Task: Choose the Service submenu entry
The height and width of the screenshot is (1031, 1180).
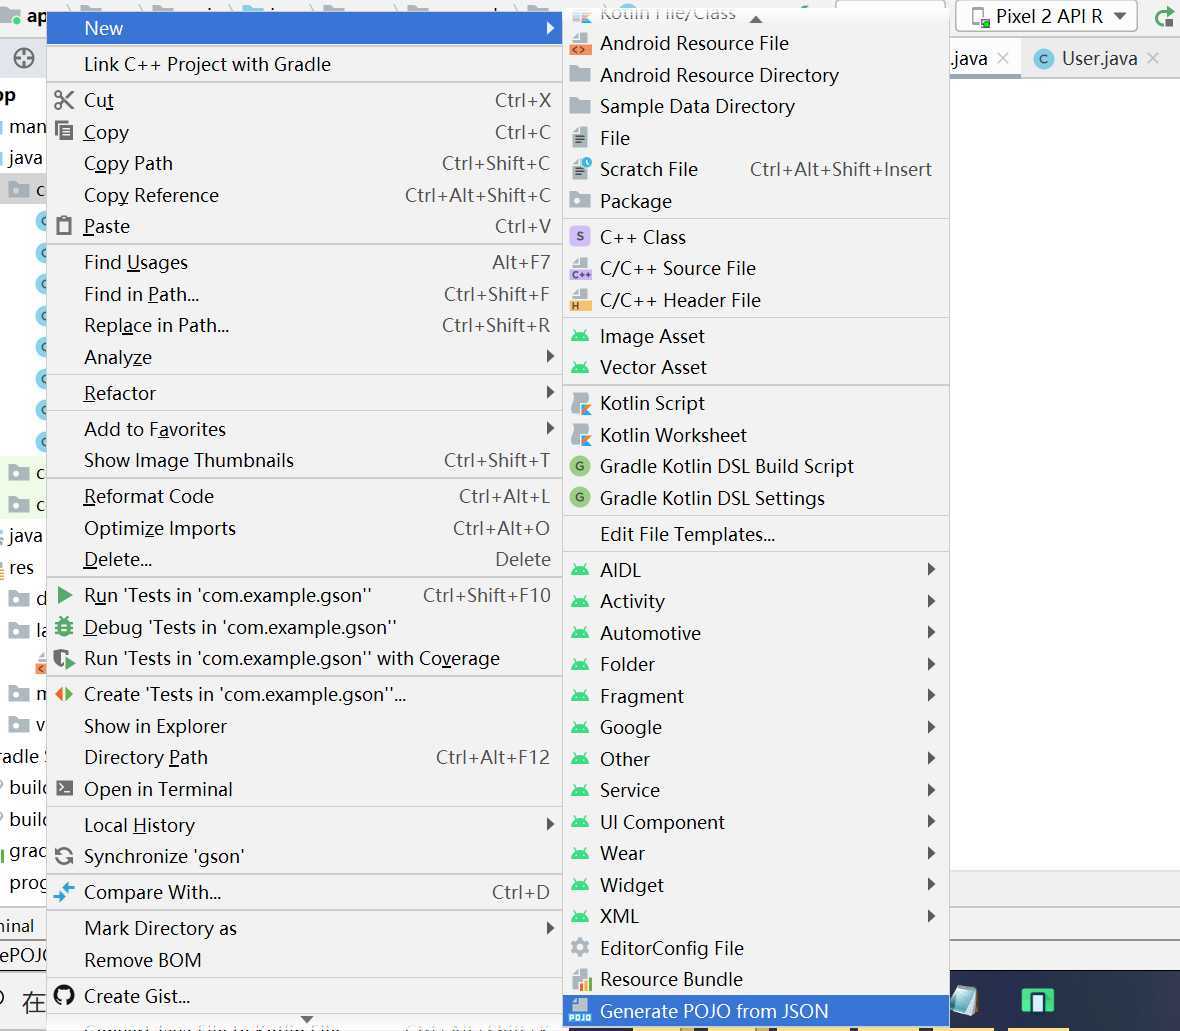Action: click(756, 790)
